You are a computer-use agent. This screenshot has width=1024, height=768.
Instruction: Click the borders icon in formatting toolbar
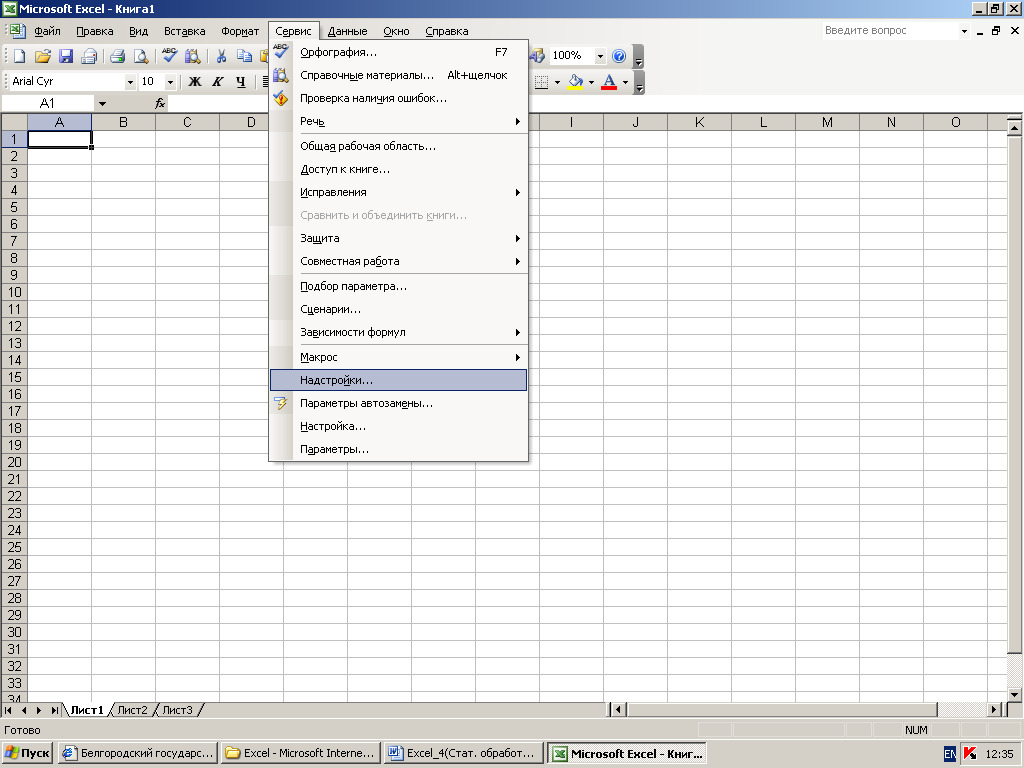[x=541, y=82]
